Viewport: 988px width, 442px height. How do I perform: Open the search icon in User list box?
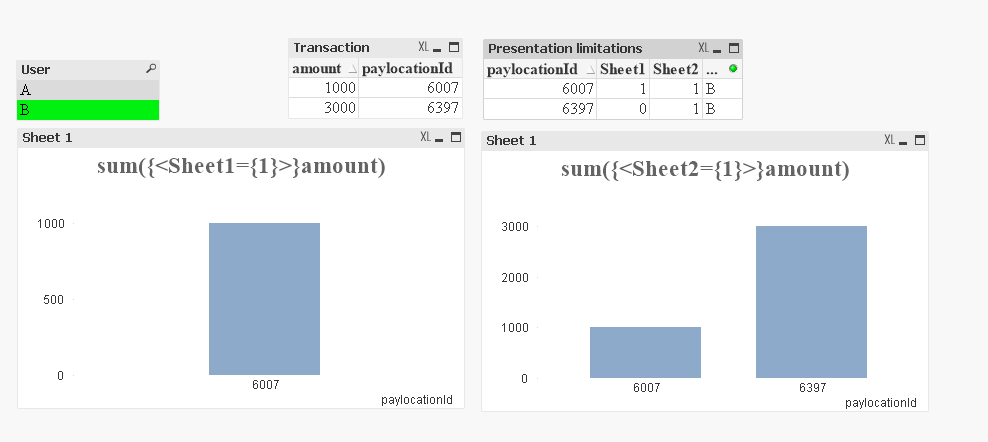click(x=151, y=69)
